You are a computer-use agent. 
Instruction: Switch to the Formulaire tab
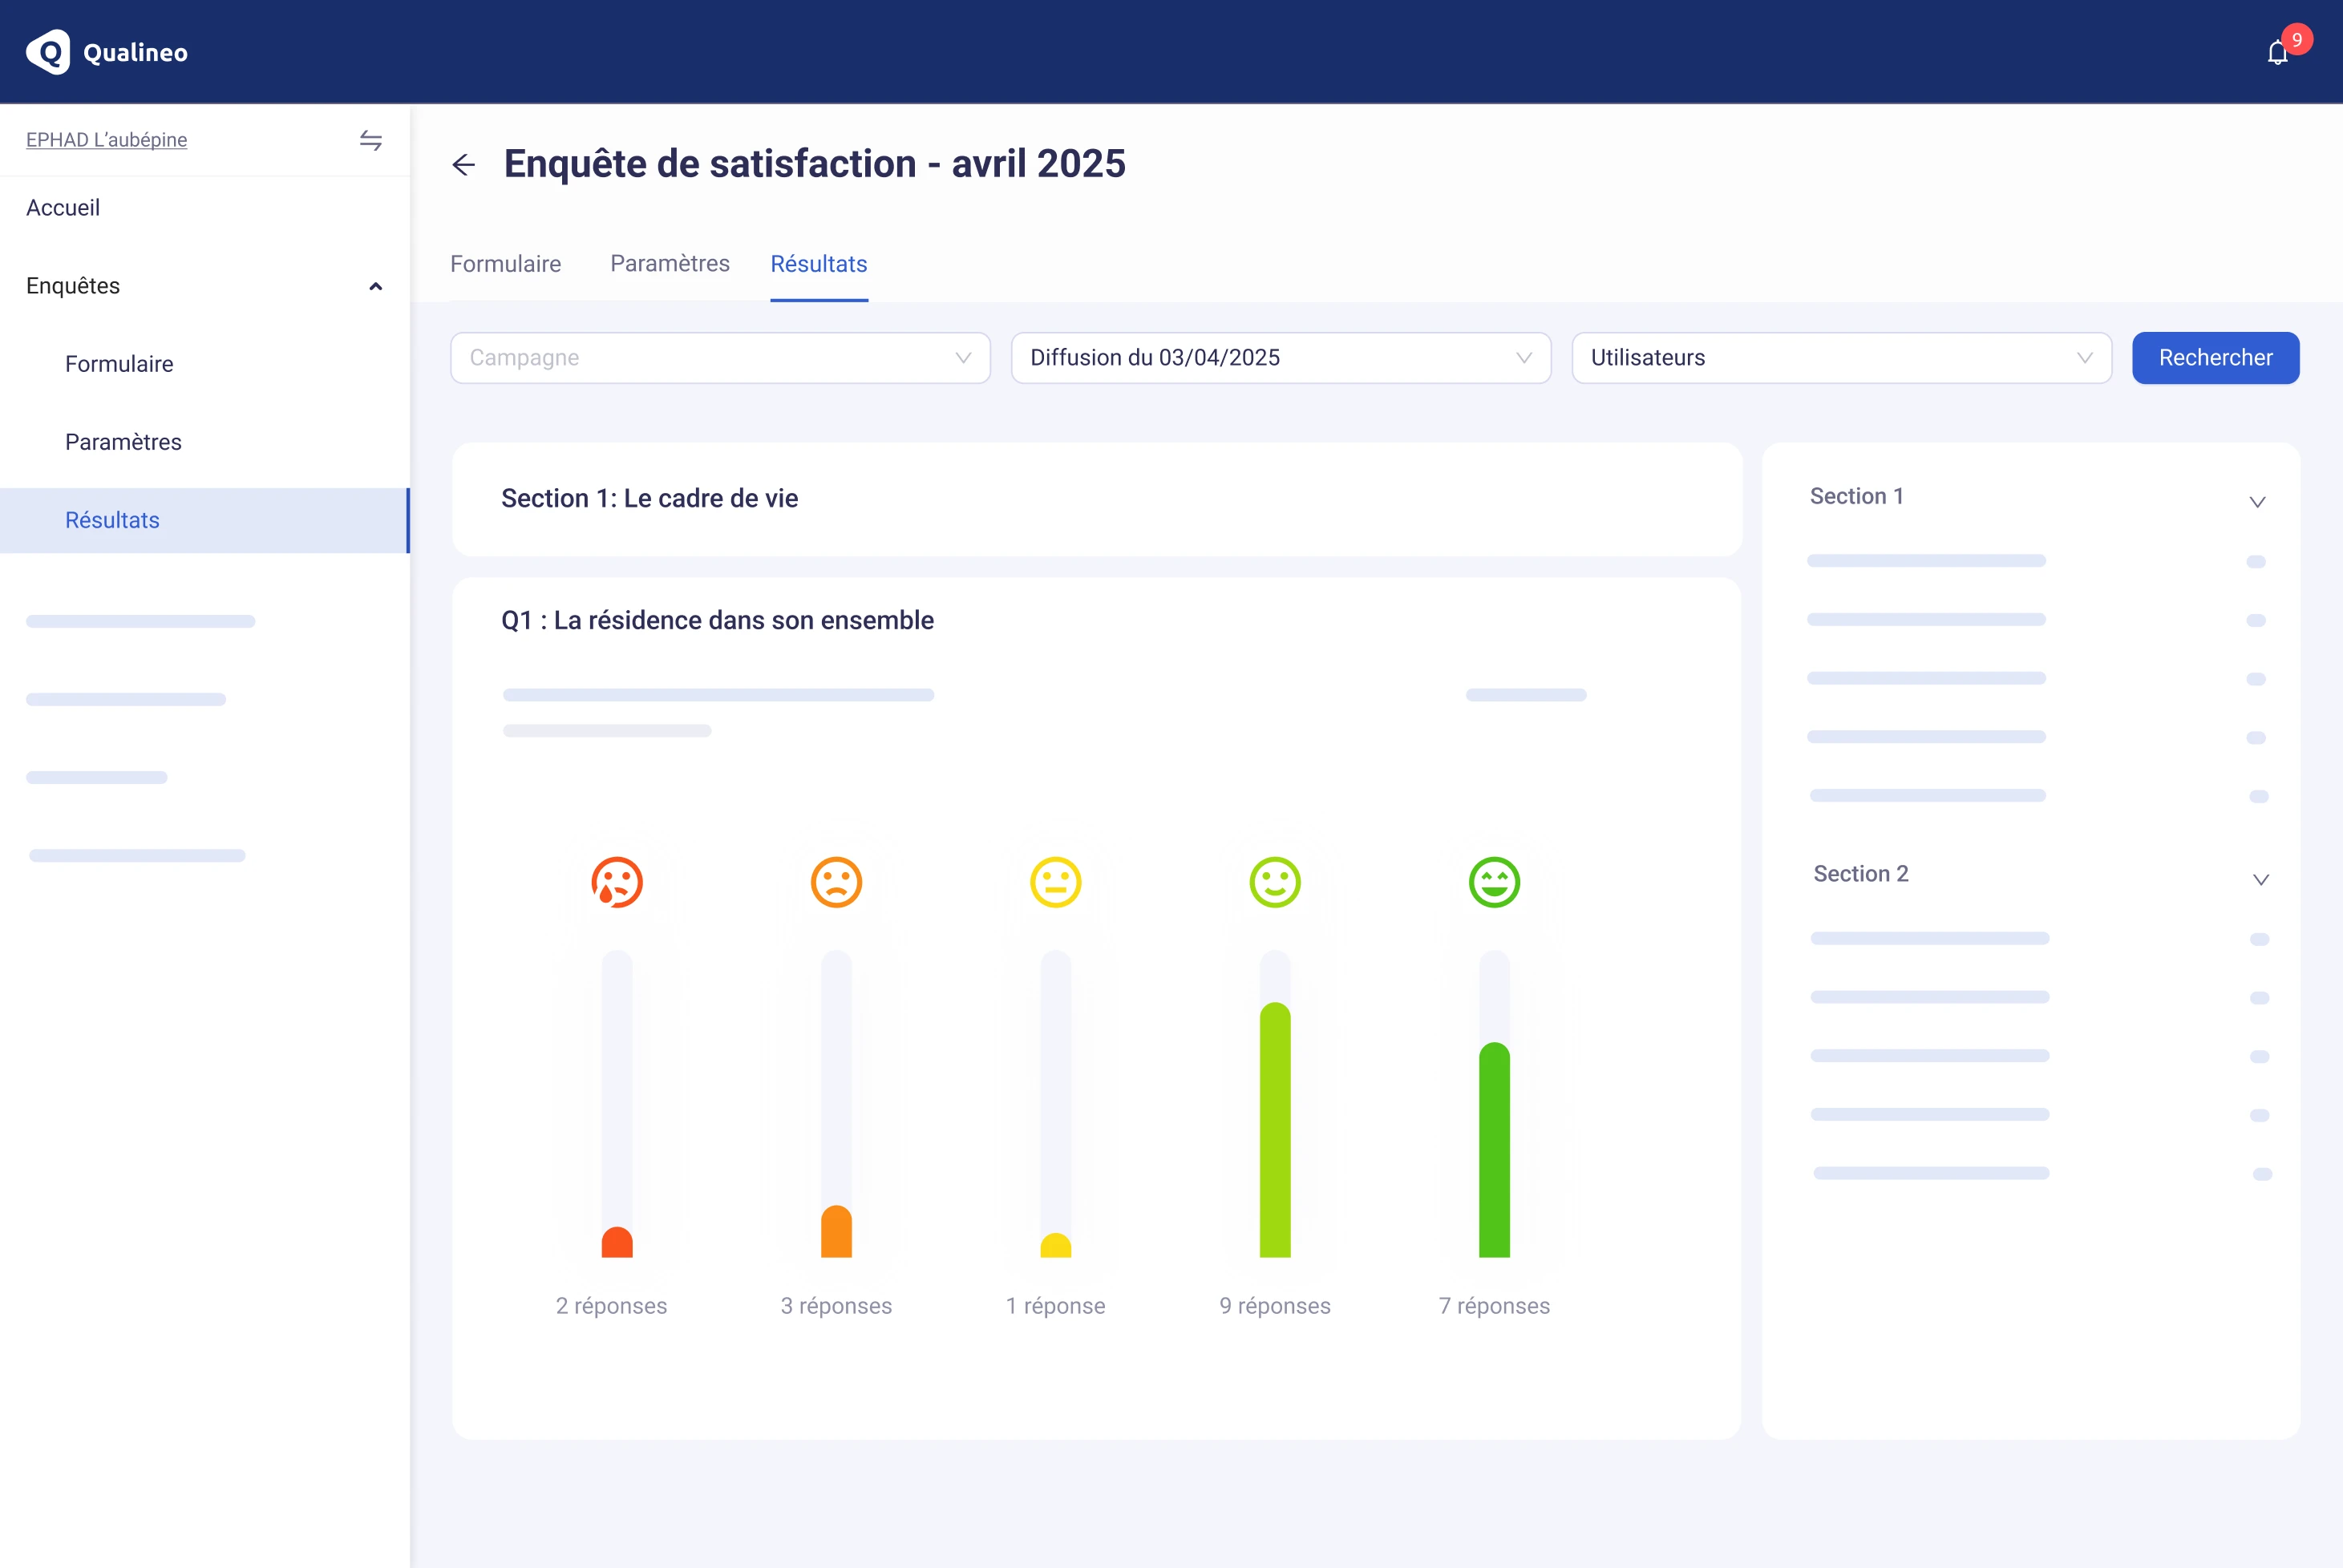point(505,264)
